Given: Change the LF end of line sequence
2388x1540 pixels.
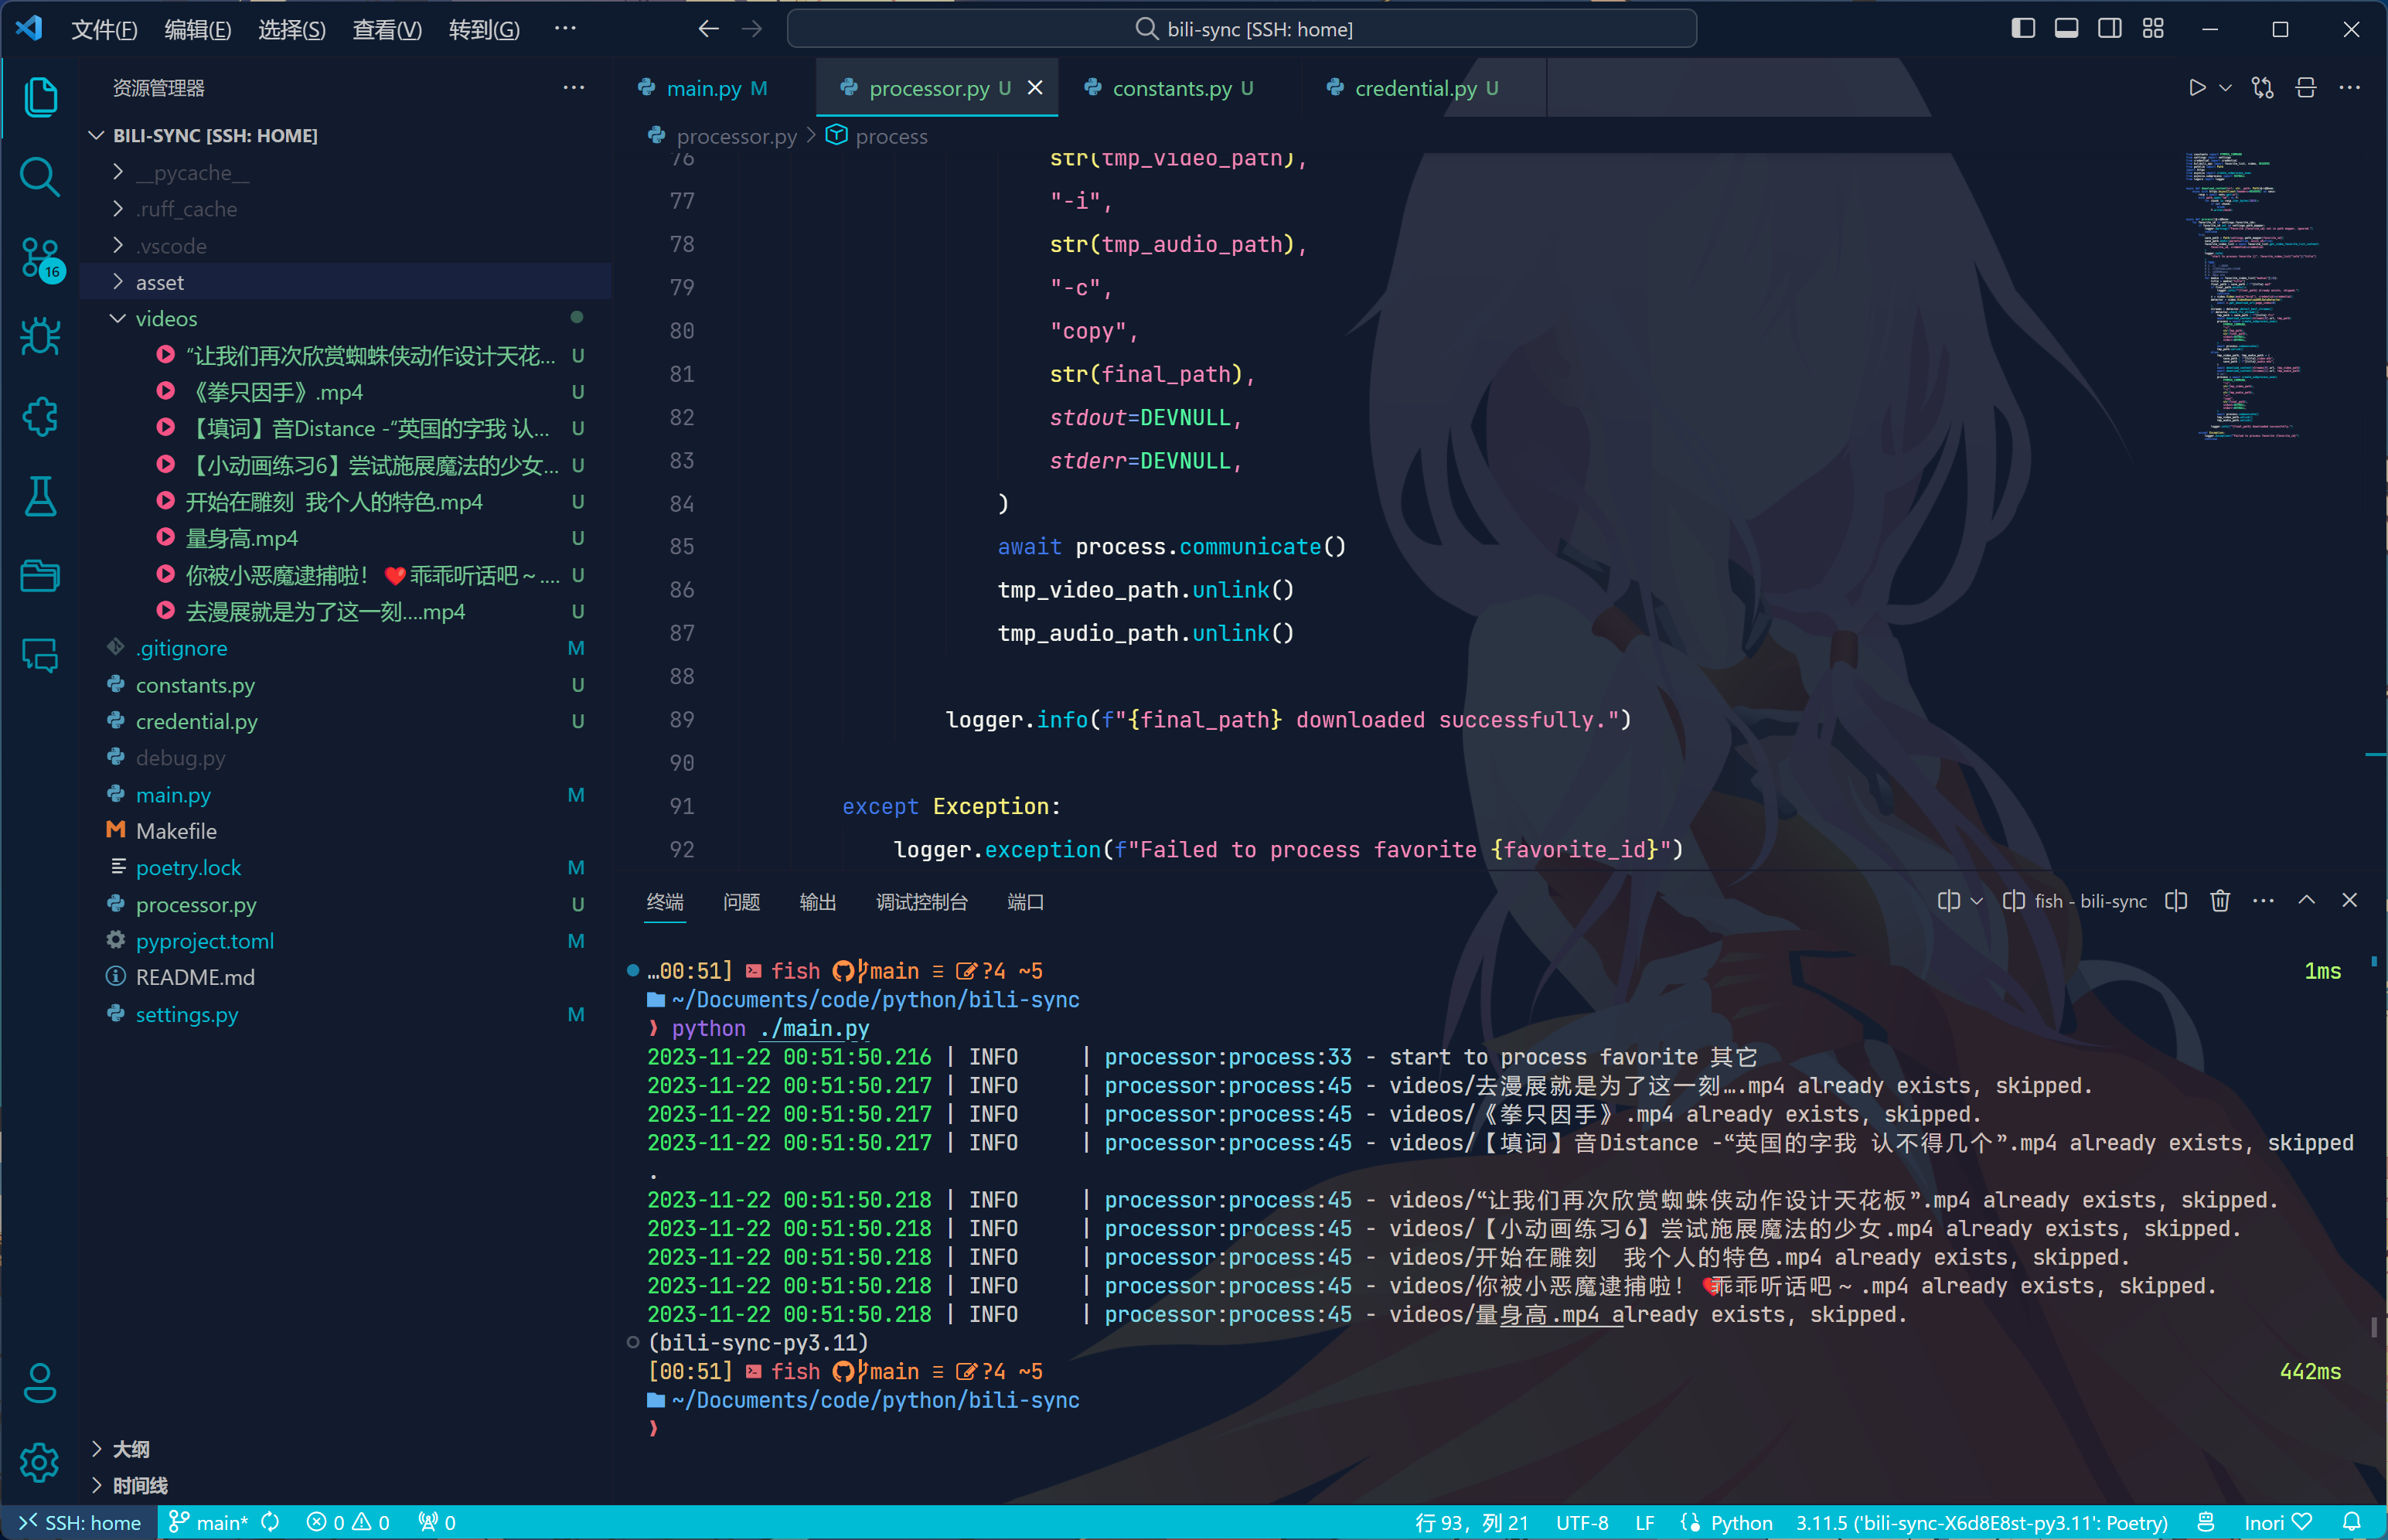Looking at the screenshot, I should click(x=1644, y=1522).
